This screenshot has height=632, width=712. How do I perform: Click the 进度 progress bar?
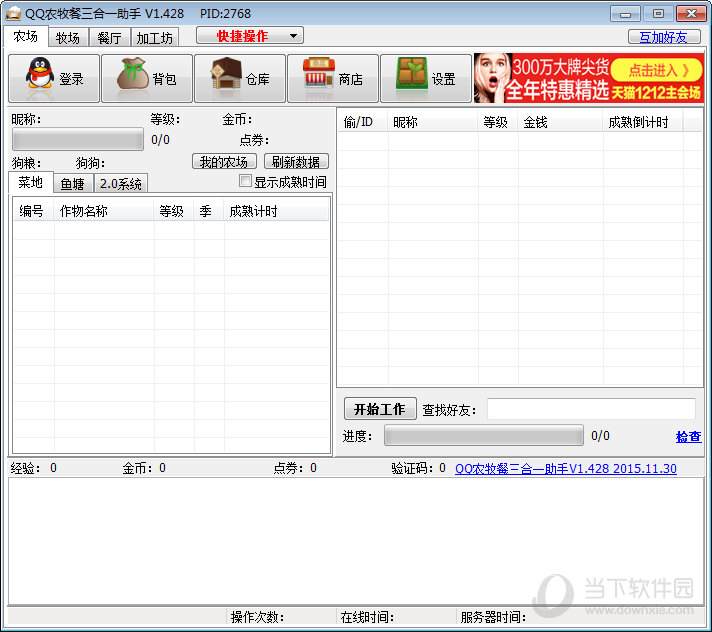[x=484, y=436]
